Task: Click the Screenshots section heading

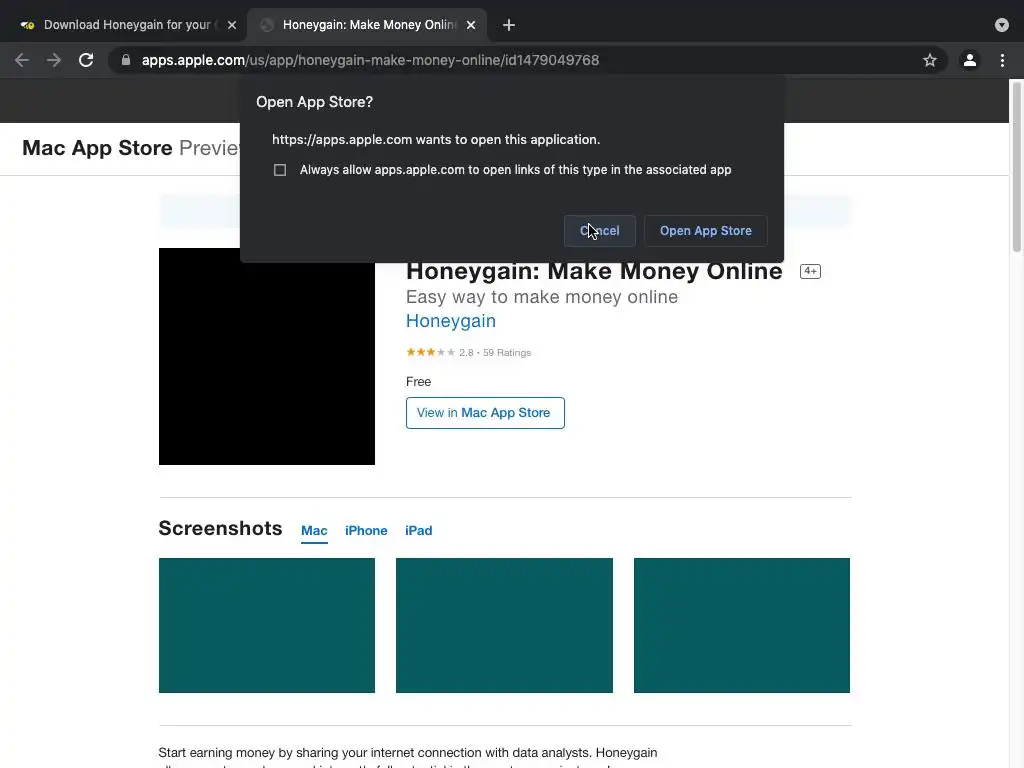Action: pos(220,528)
